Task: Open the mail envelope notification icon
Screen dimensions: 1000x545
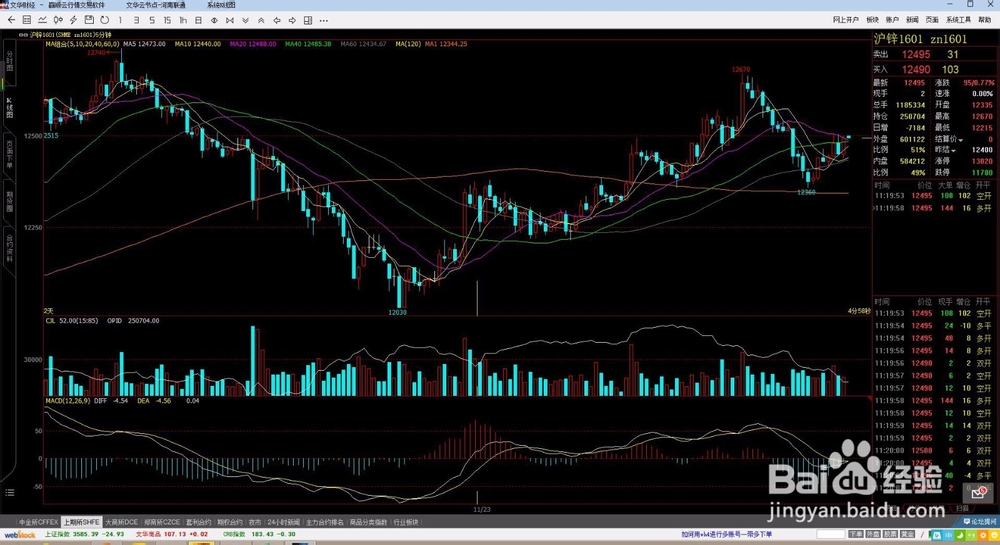Action: [x=979, y=493]
